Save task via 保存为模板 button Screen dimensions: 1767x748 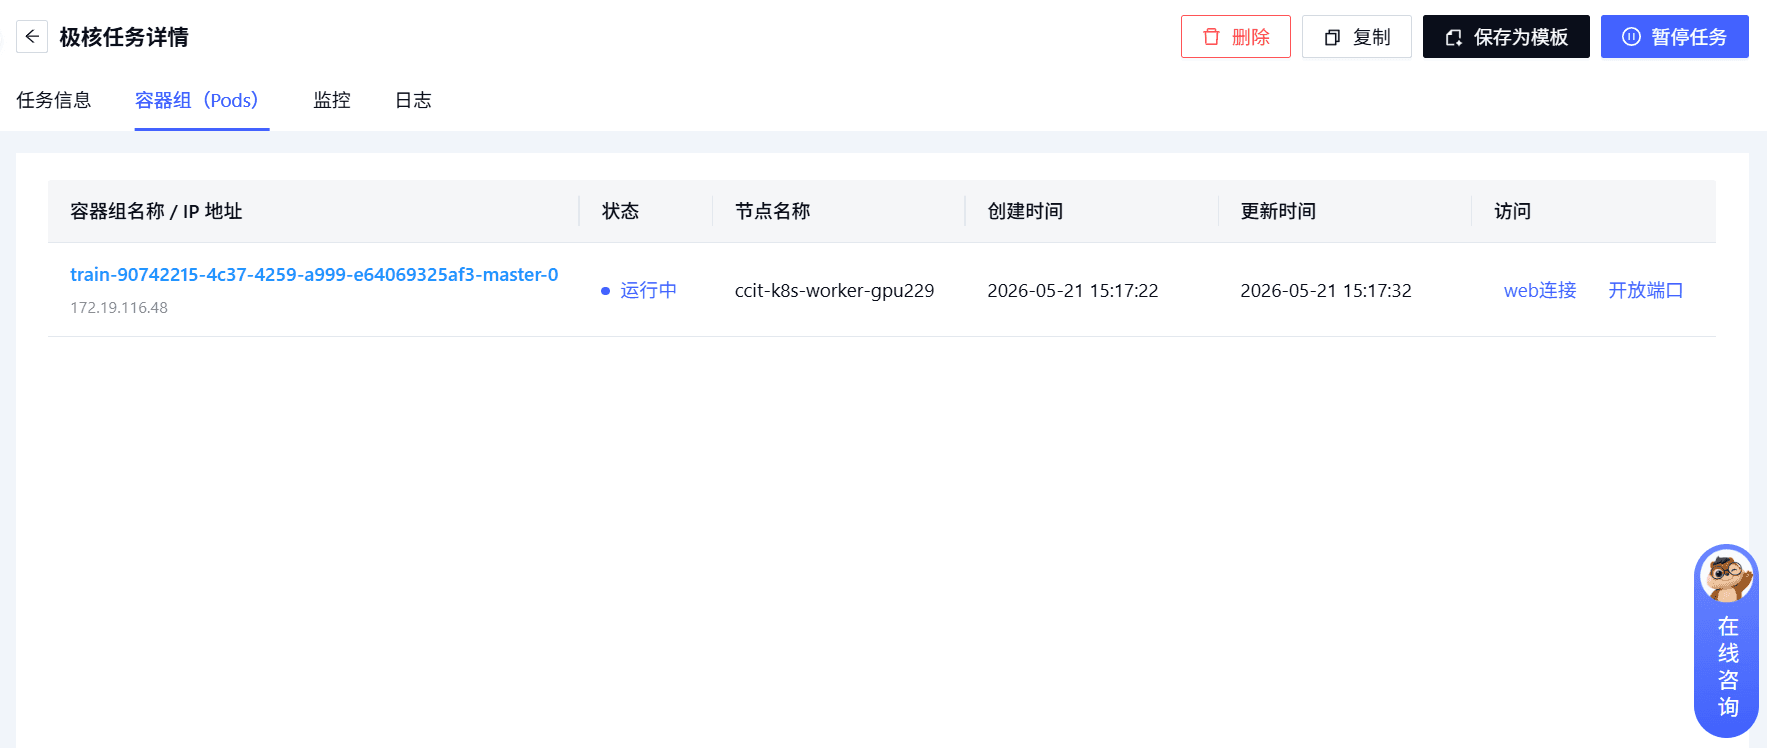(1506, 37)
